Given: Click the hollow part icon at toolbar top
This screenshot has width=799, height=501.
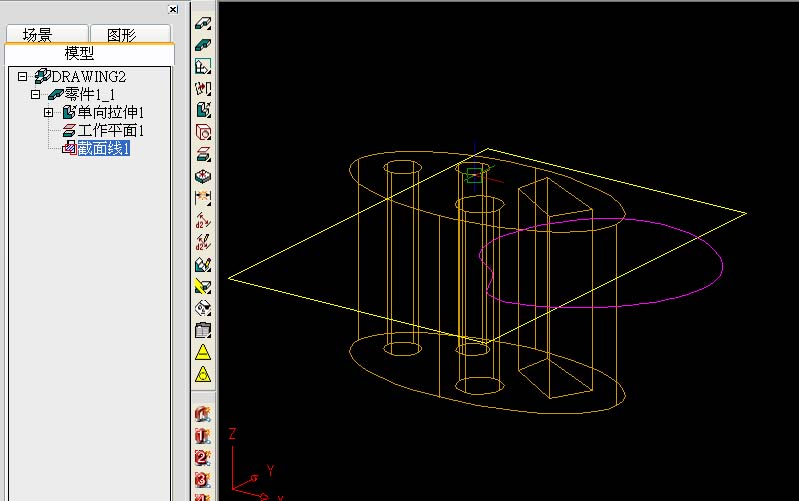Looking at the screenshot, I should pos(203,23).
